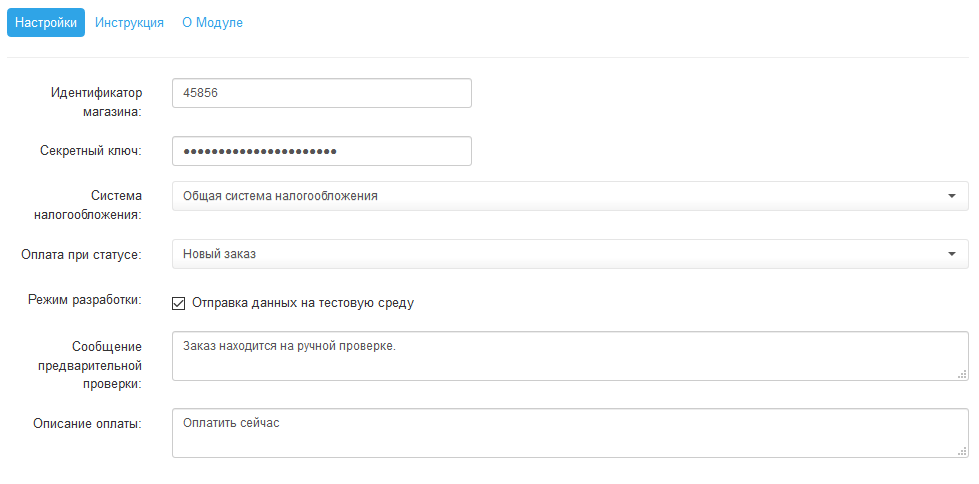Open the О Модуле tab

click(212, 22)
